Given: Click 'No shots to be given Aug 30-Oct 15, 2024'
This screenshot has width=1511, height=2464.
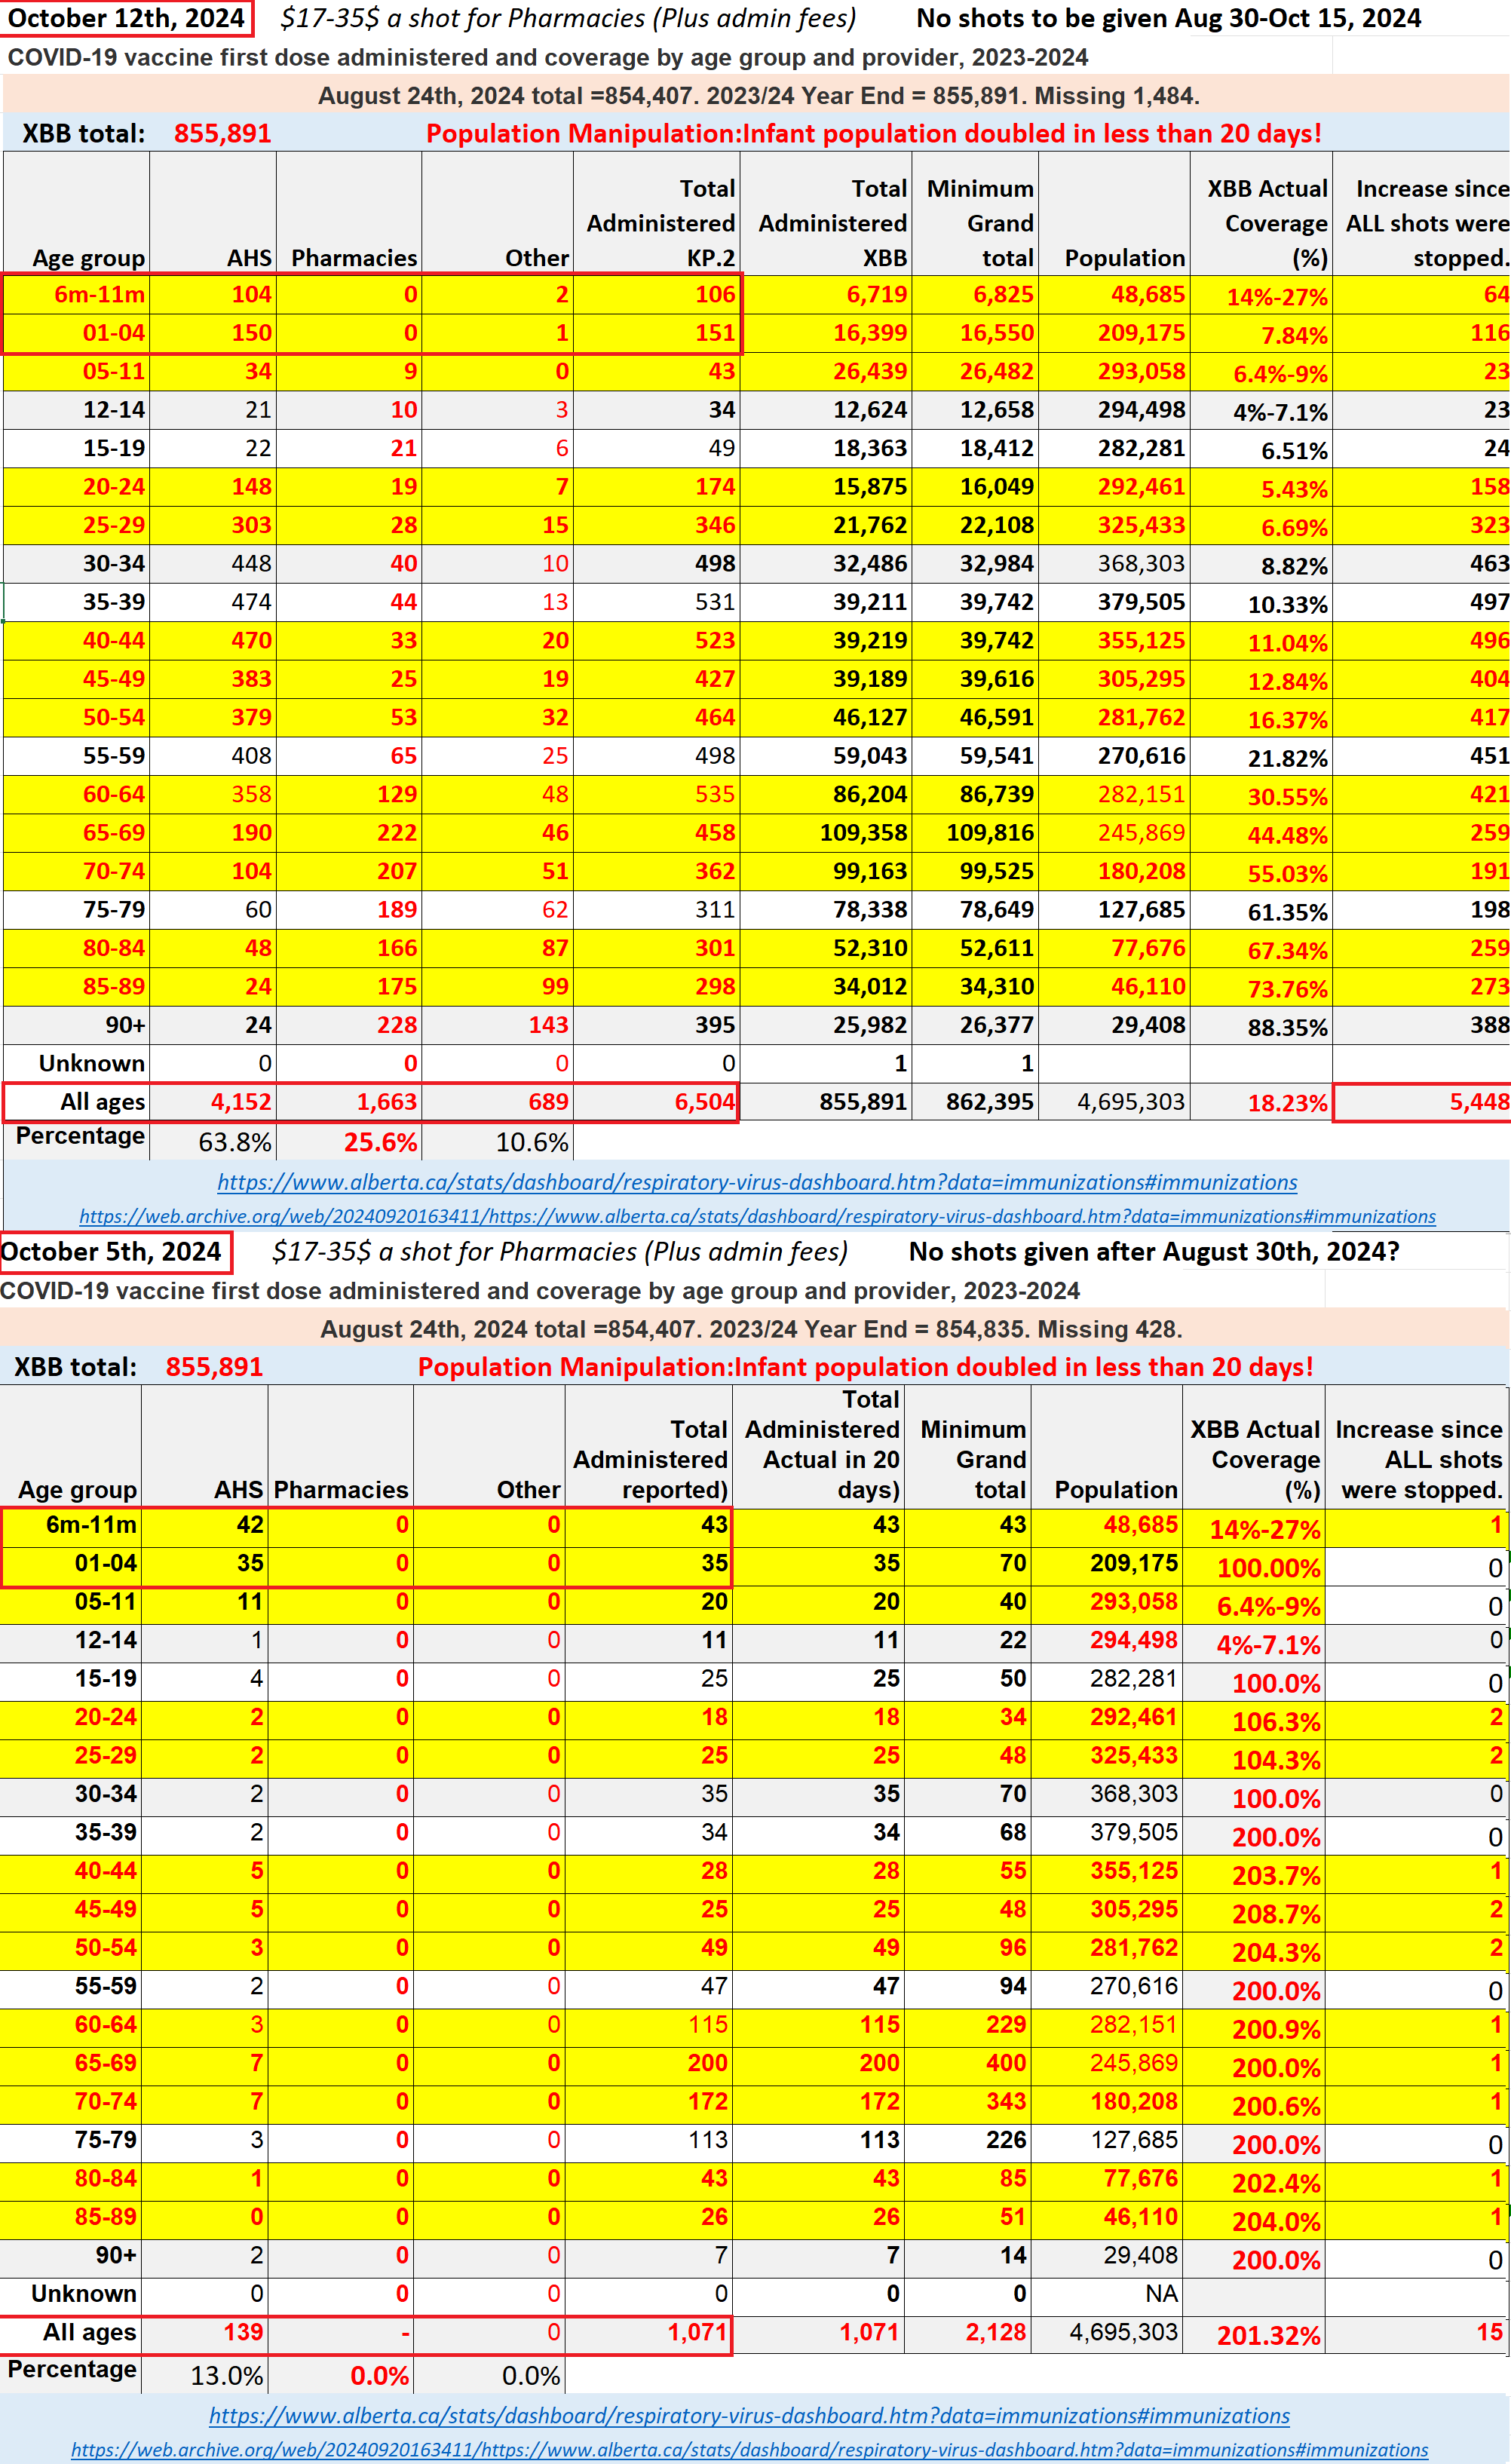Looking at the screenshot, I should coord(1168,18).
